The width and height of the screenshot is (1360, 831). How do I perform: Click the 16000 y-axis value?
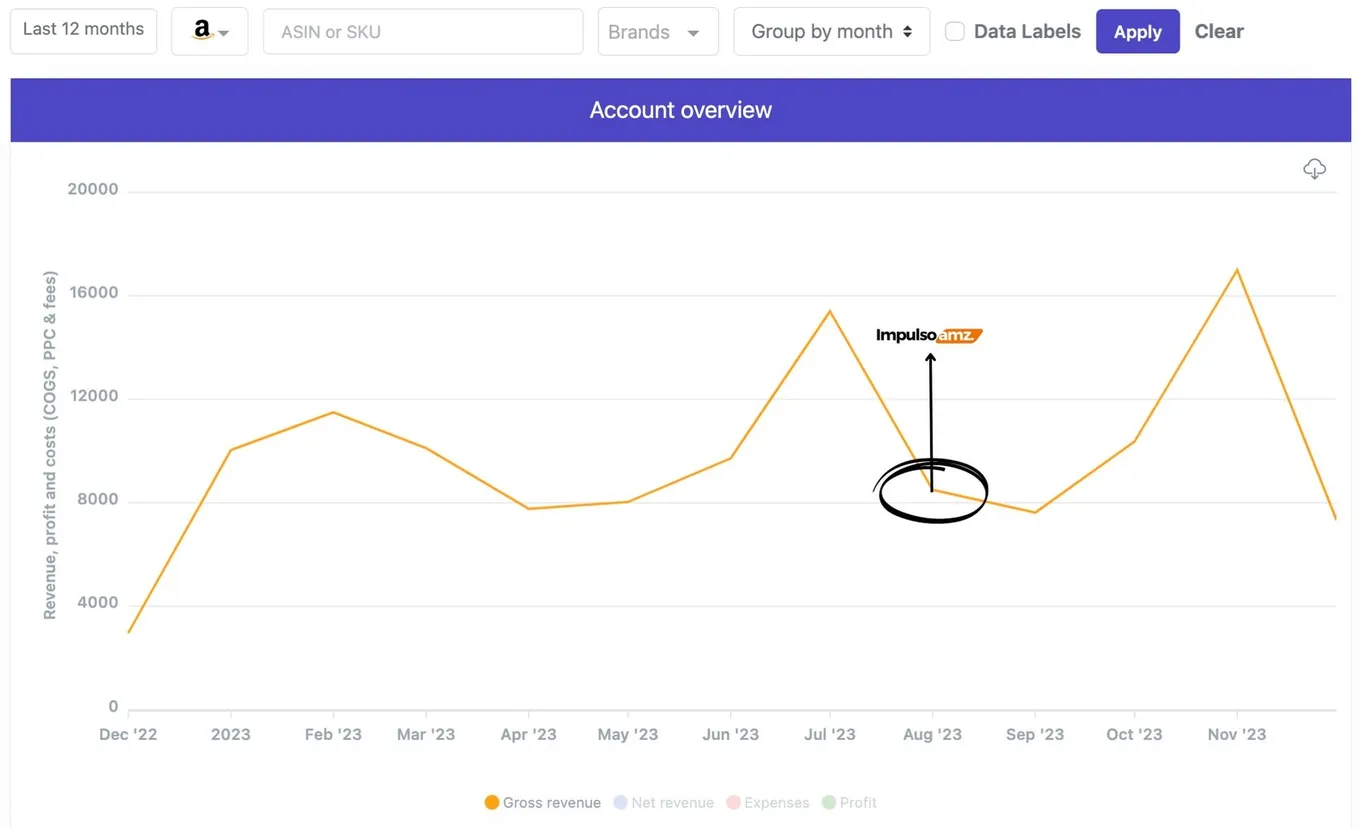tap(93, 293)
